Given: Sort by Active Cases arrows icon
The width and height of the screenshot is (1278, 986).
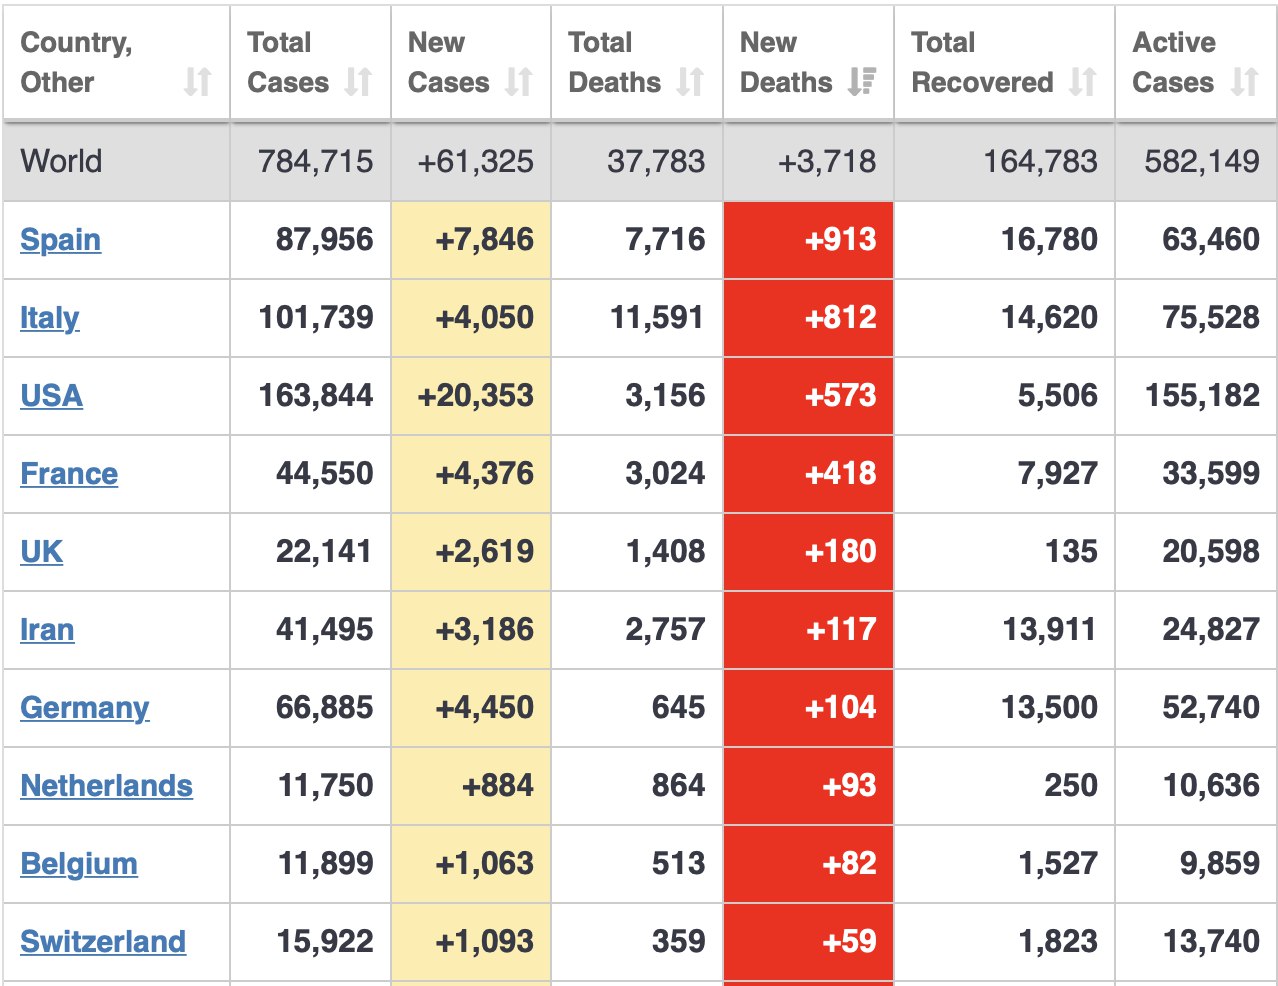Looking at the screenshot, I should [1244, 82].
